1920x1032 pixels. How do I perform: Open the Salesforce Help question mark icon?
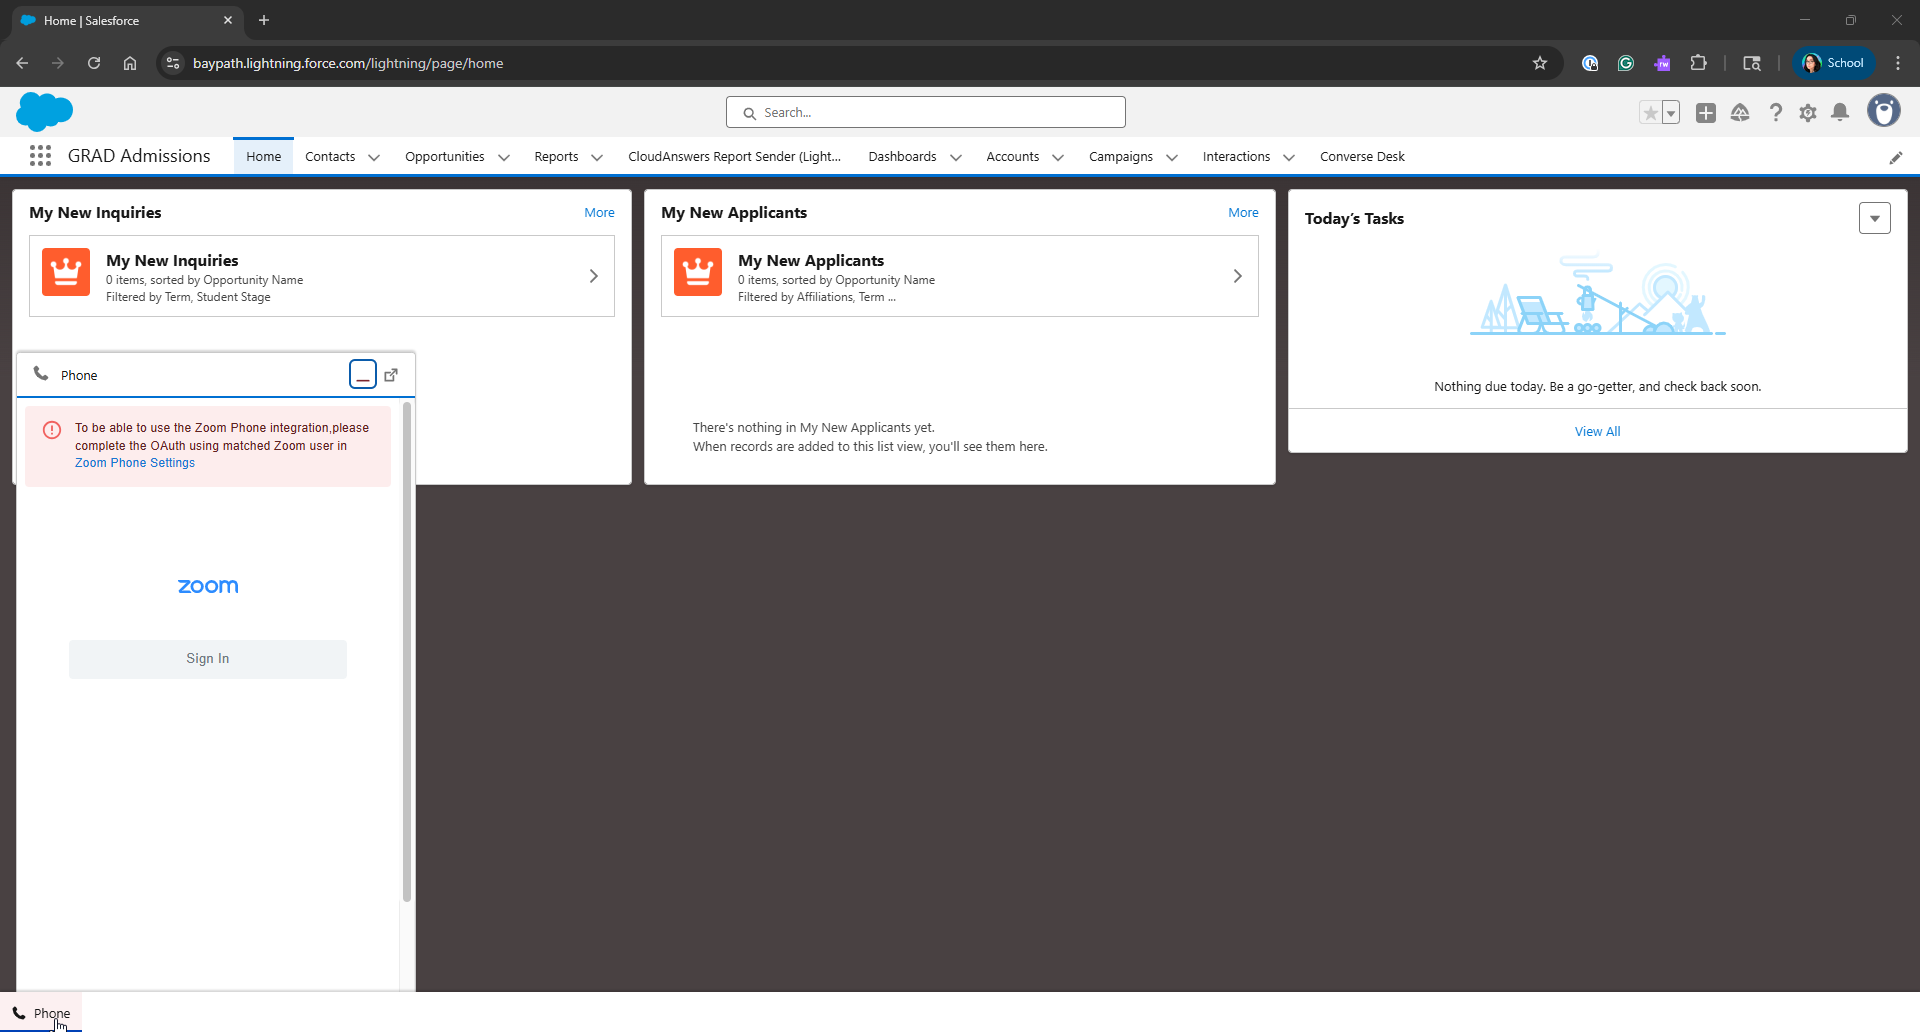[1775, 113]
